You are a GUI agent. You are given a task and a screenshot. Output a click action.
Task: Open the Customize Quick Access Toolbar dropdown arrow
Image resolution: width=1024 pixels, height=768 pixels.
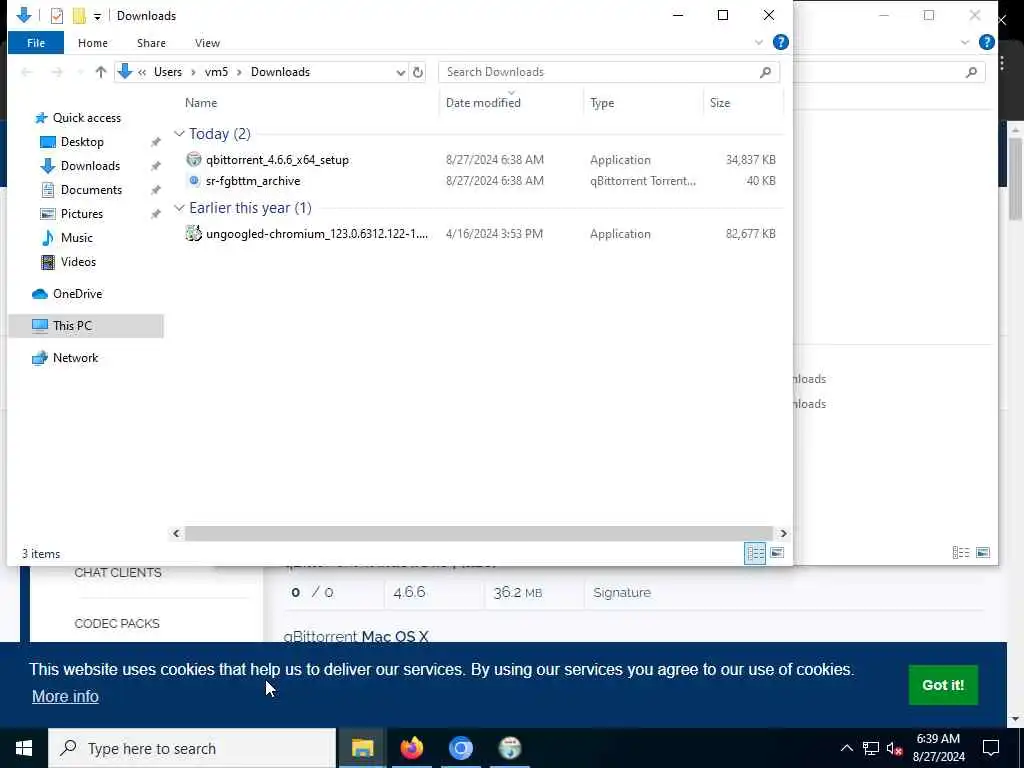(x=97, y=16)
